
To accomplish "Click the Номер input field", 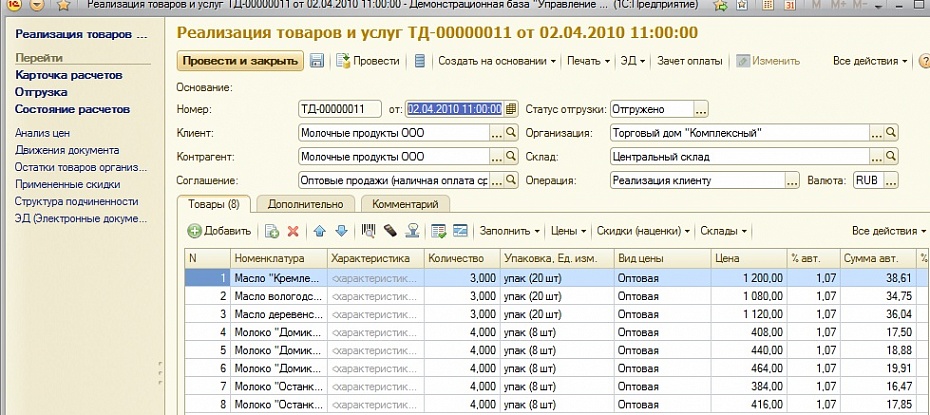I will point(340,109).
